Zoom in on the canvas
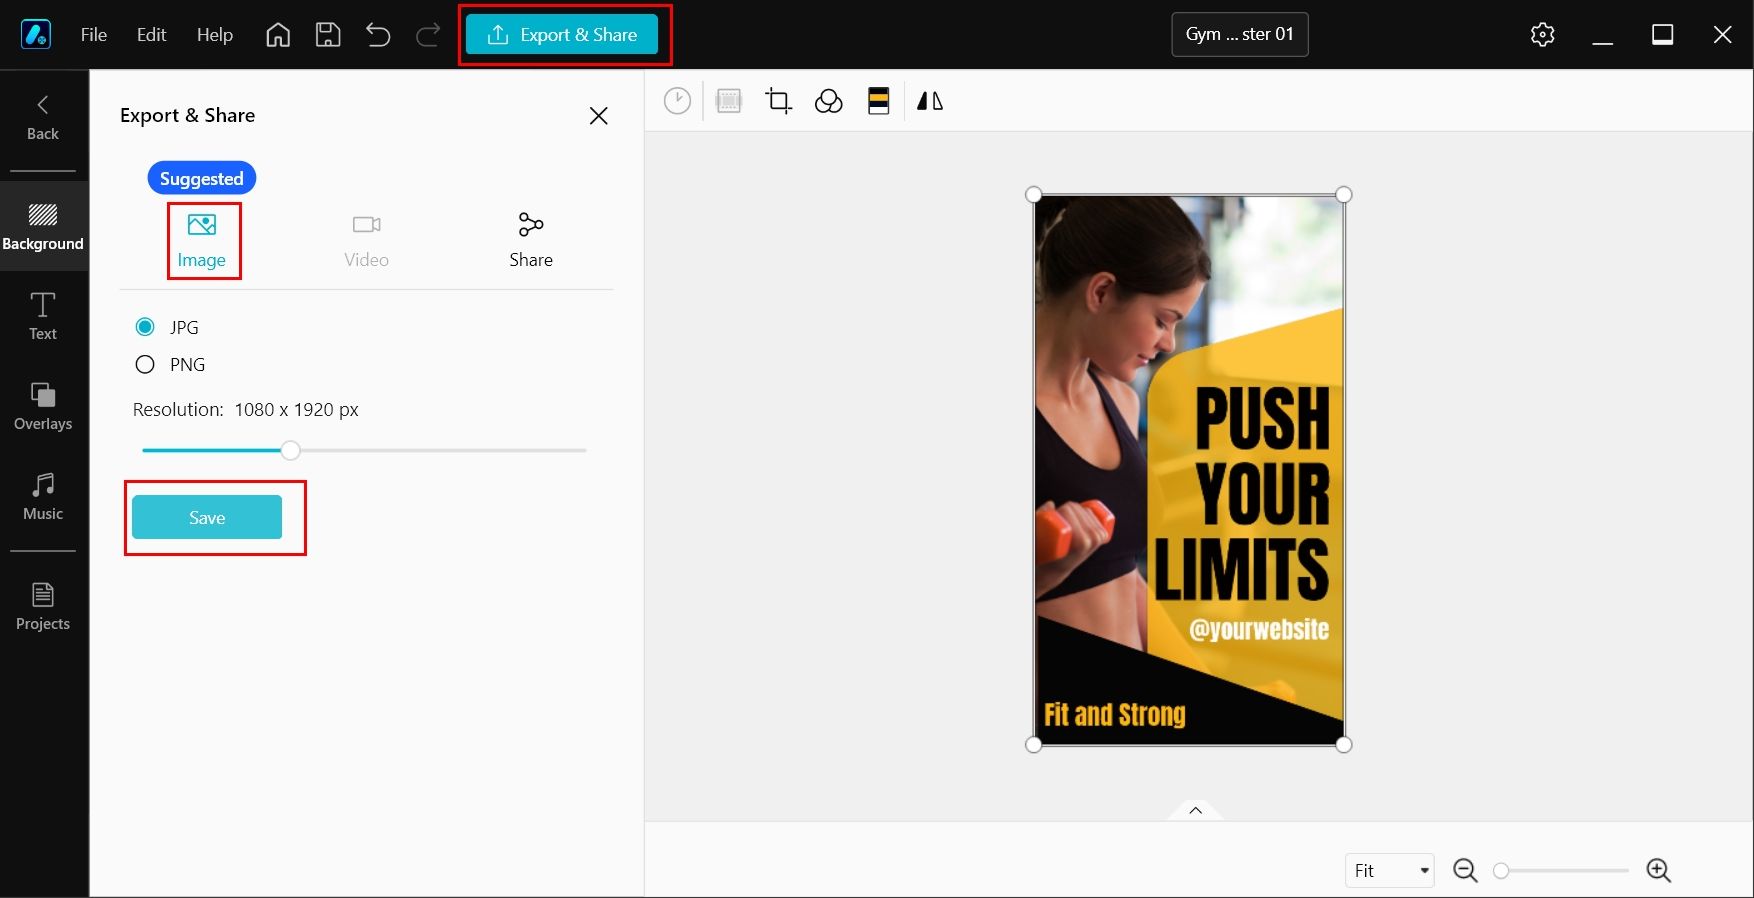The height and width of the screenshot is (898, 1754). 1659,870
